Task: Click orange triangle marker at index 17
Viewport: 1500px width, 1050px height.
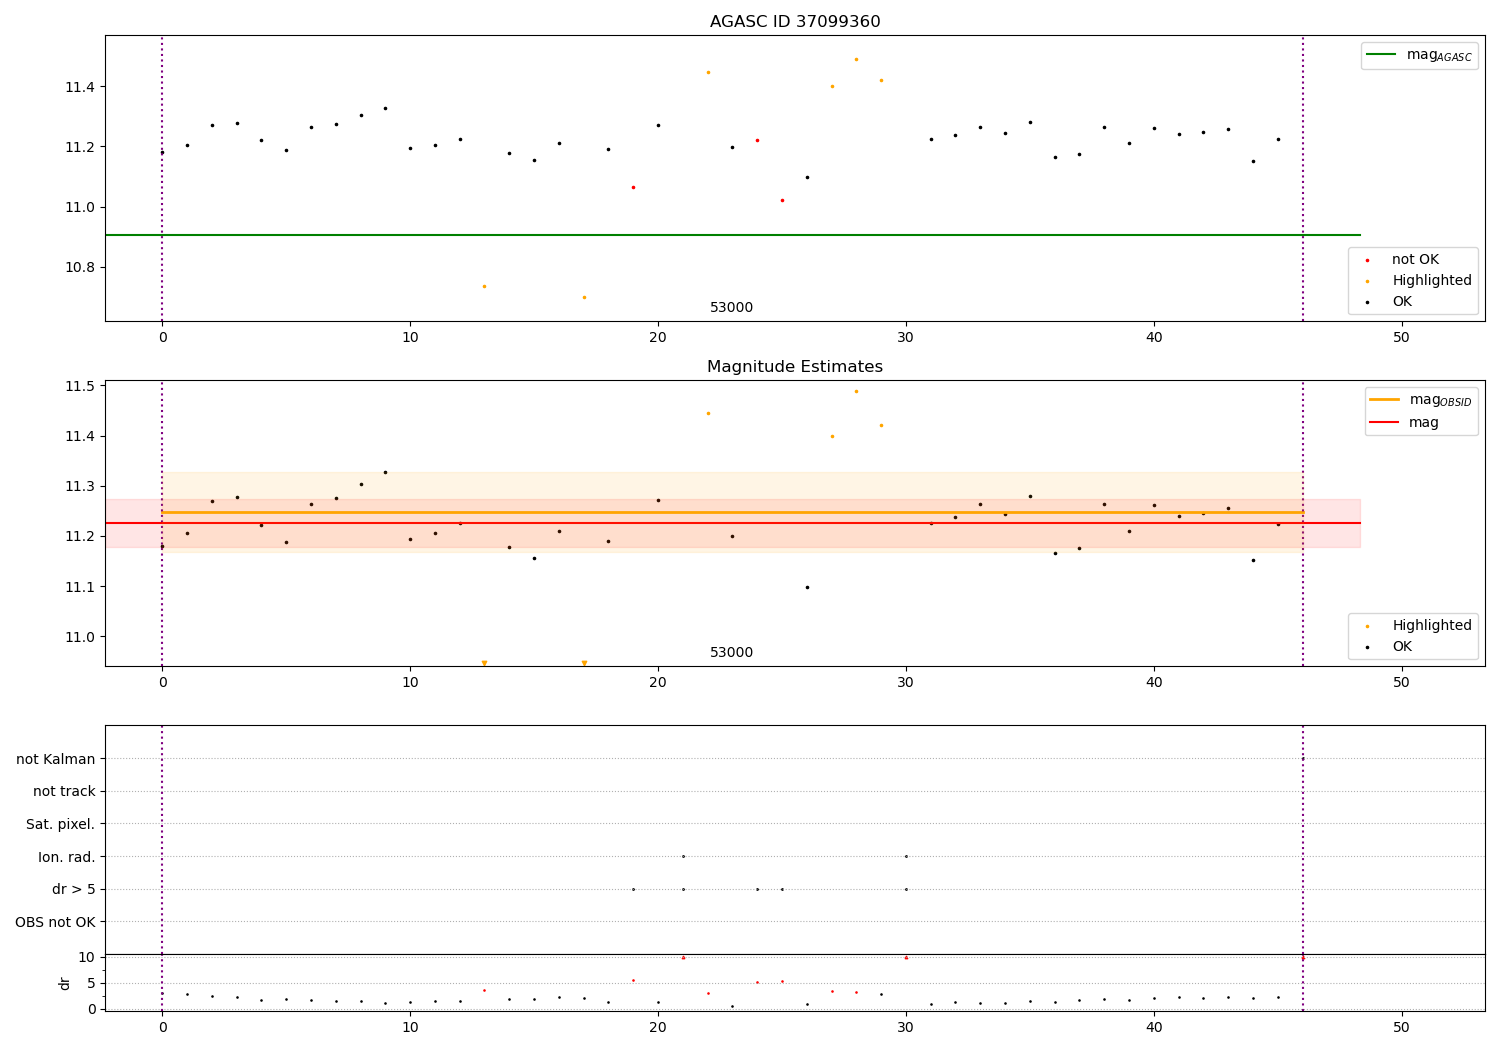Action: click(584, 663)
